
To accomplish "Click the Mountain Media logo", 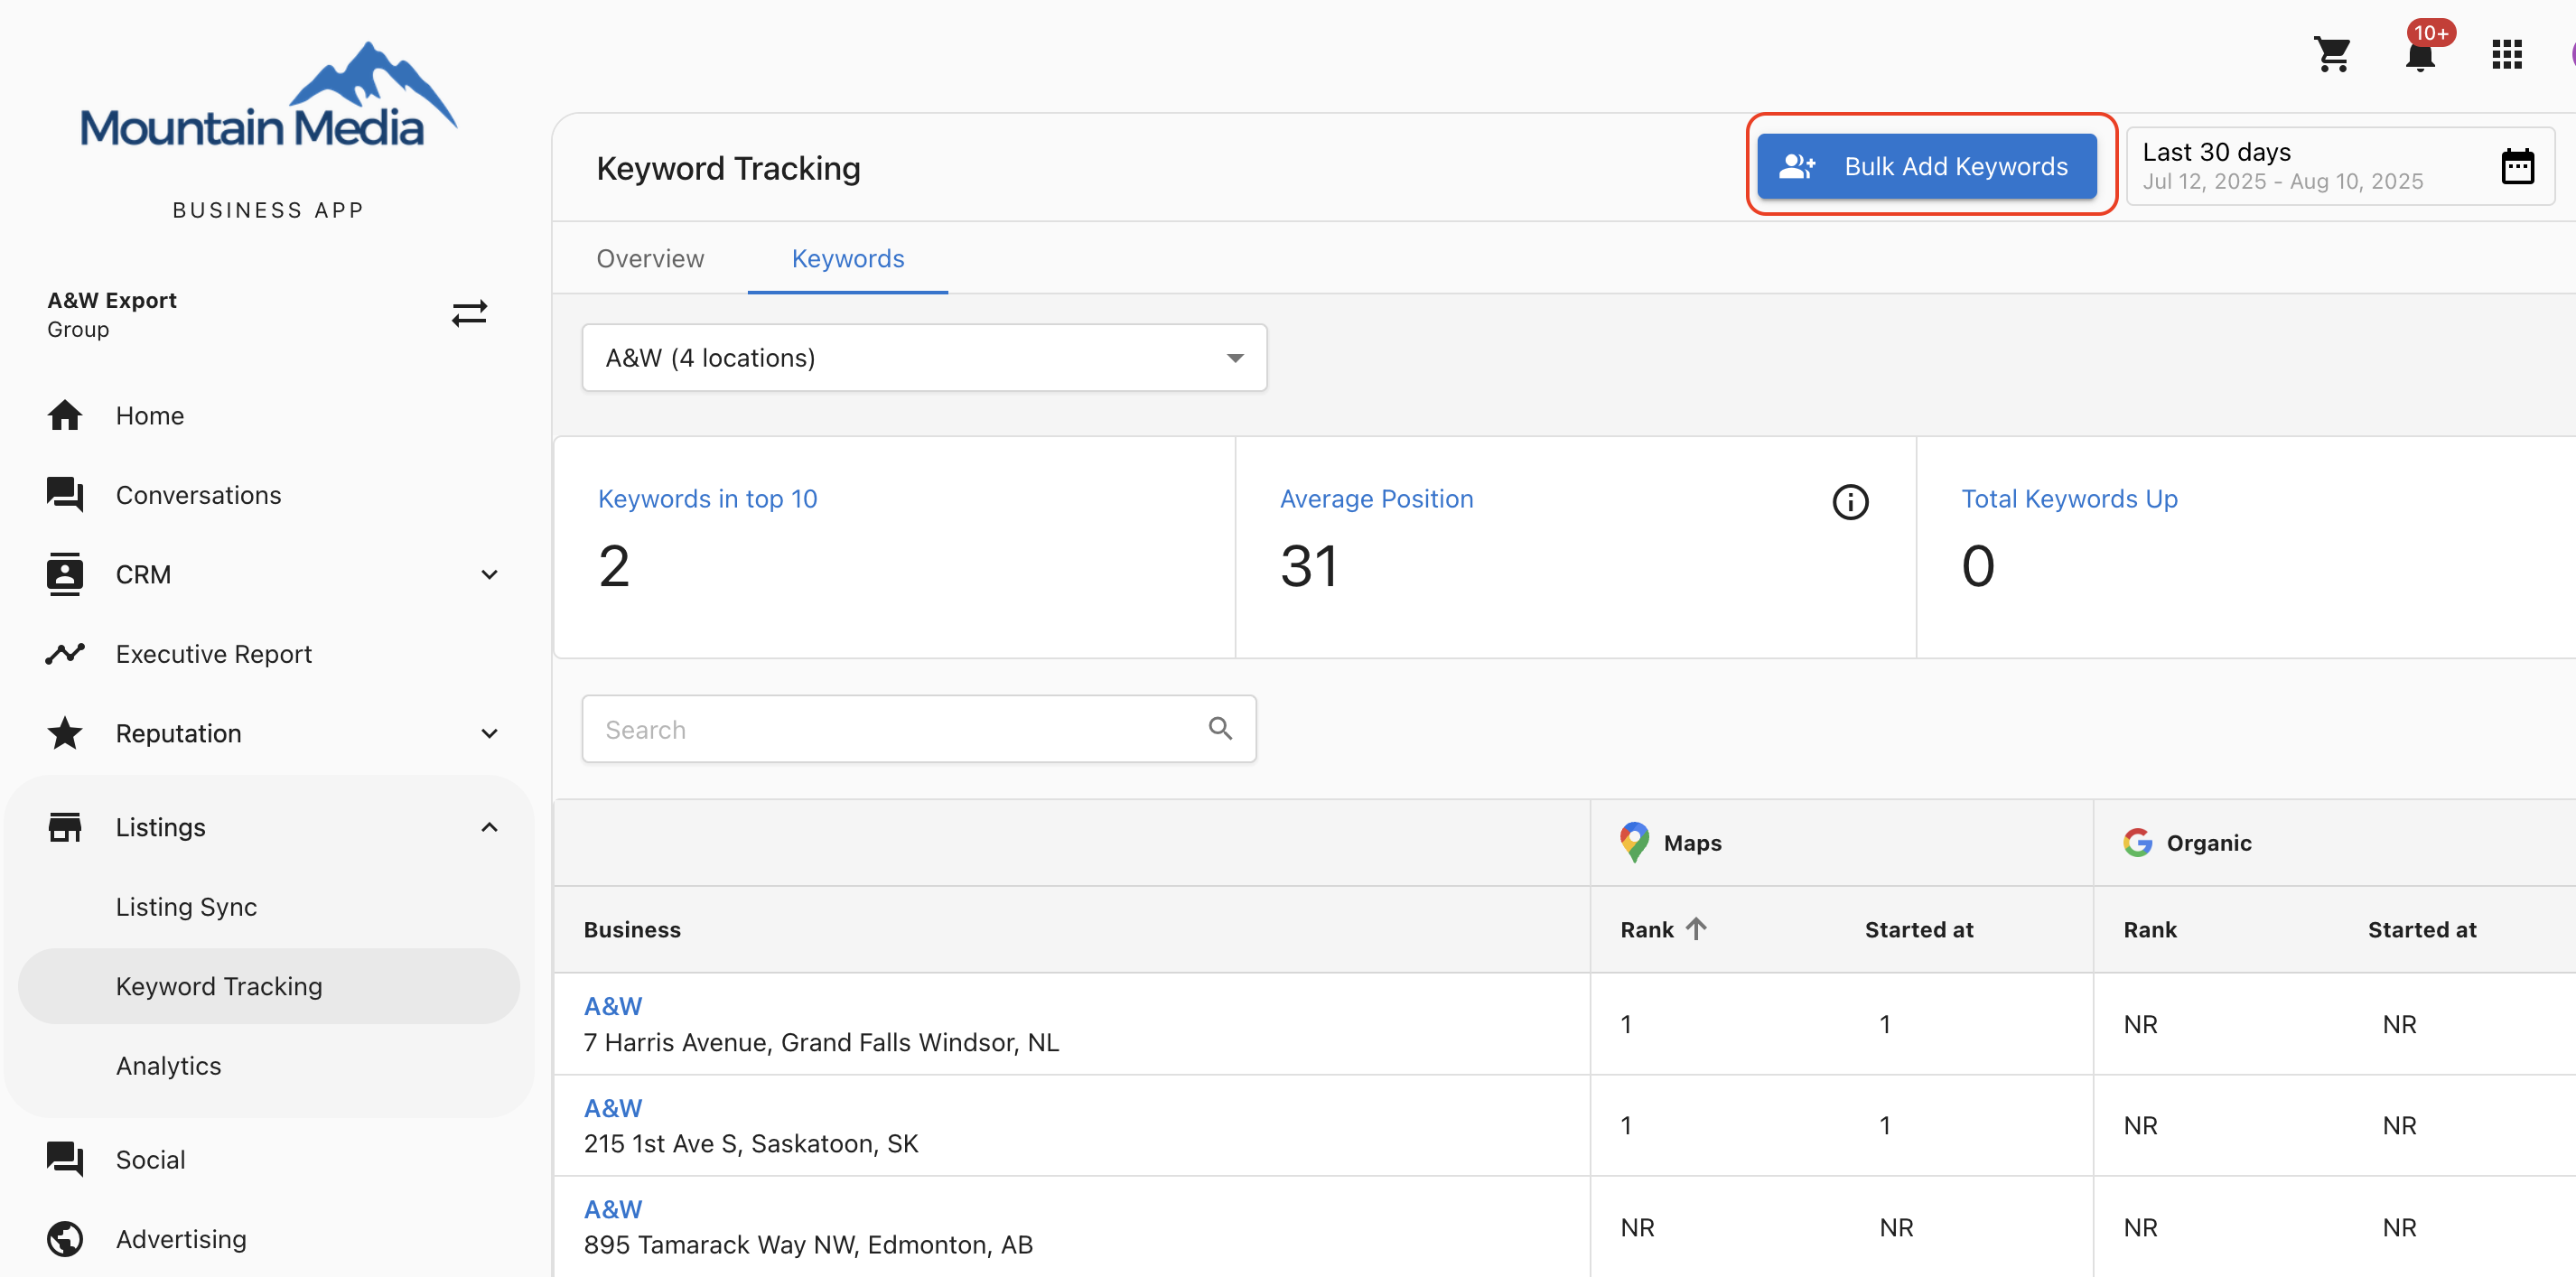I will [268, 96].
